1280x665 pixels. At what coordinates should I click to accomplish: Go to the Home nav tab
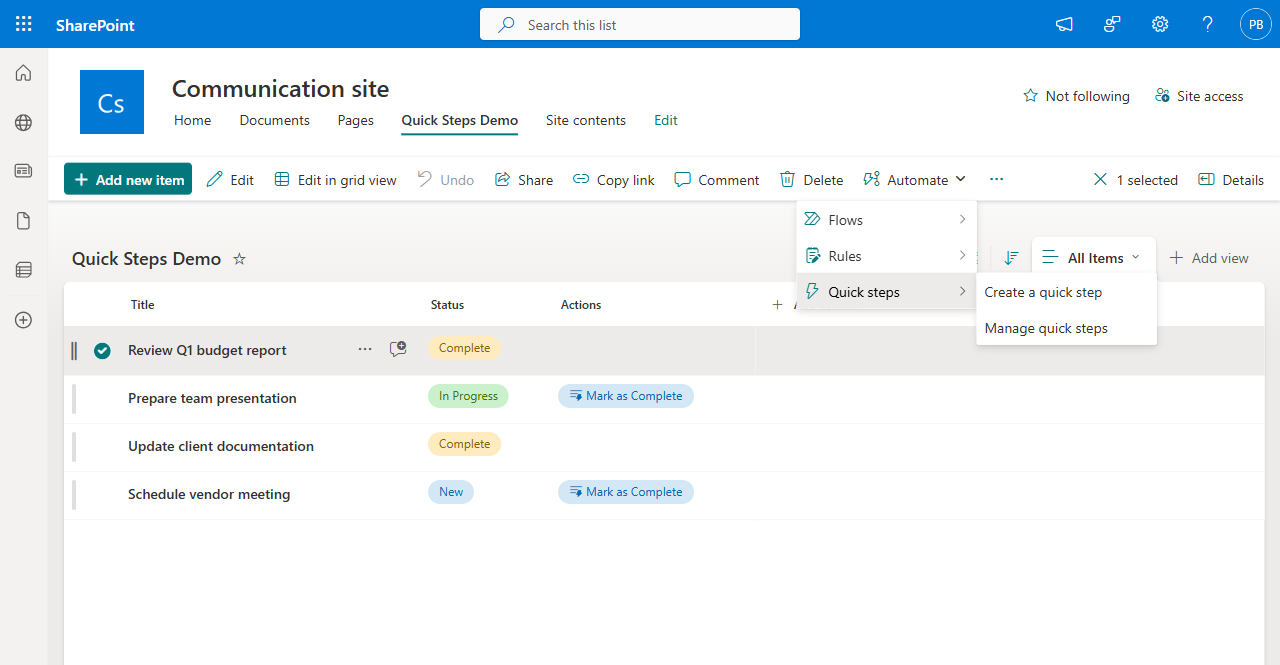193,120
